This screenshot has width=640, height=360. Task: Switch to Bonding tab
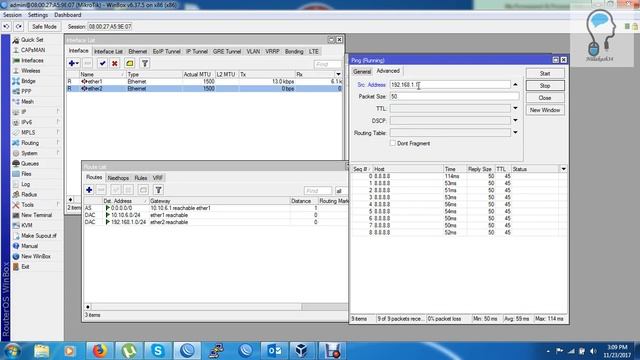pos(294,51)
